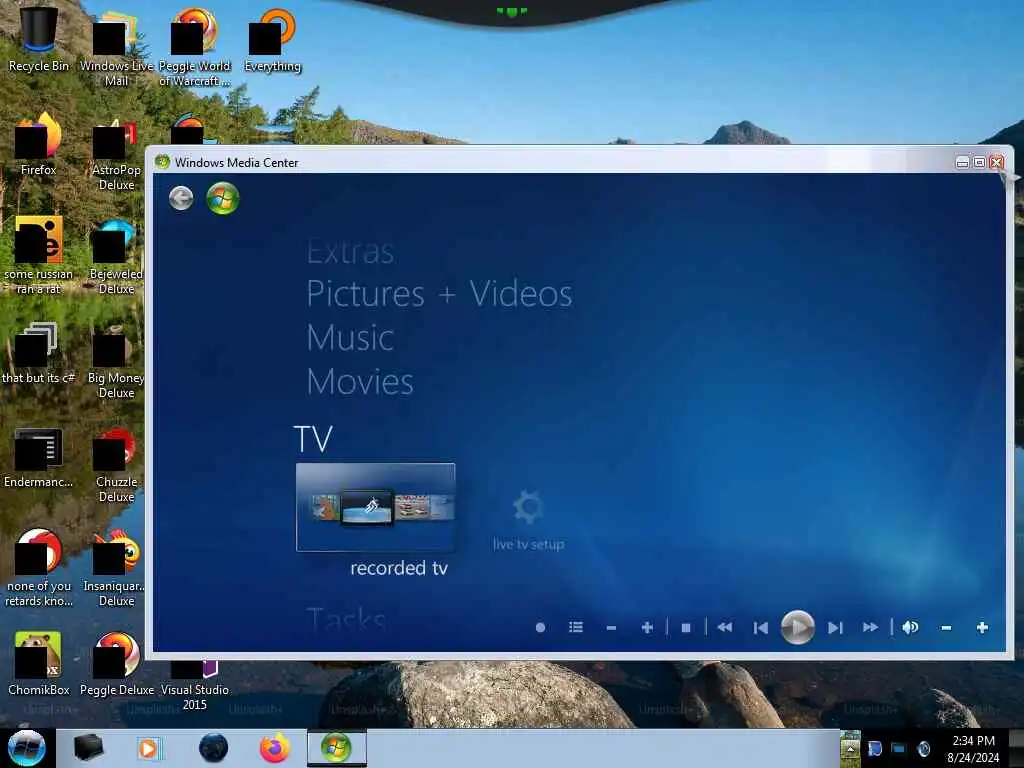The width and height of the screenshot is (1024, 768).
Task: Select Extras in the Media Center menu
Action: (351, 251)
